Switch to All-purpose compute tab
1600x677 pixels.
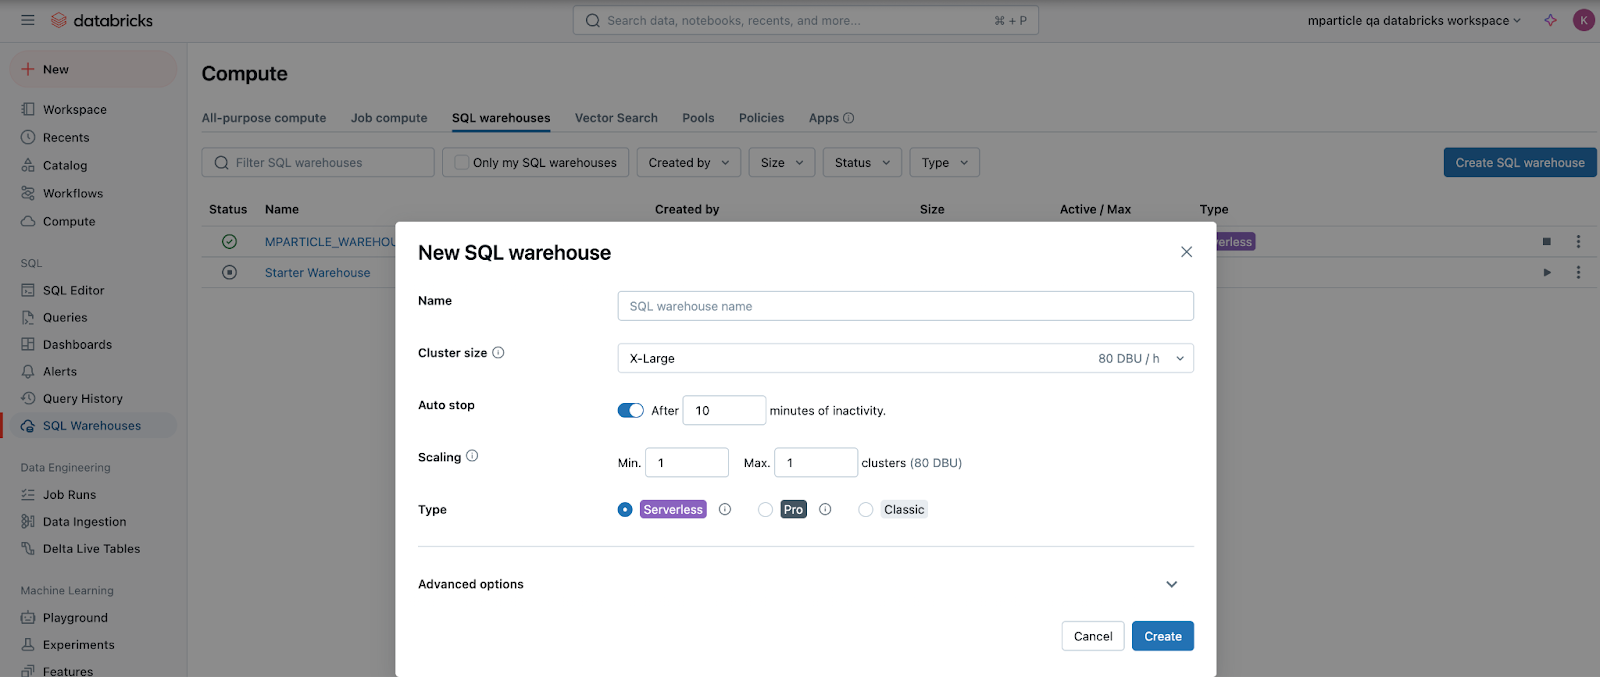[x=264, y=118]
